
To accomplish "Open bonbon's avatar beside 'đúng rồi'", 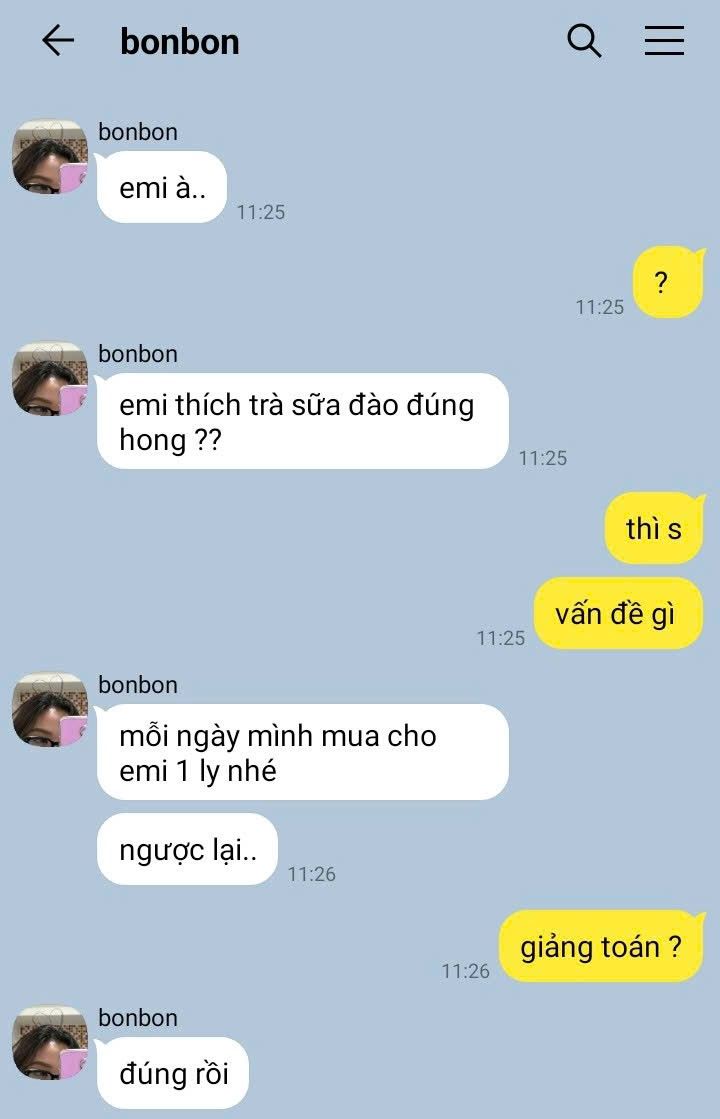I will coord(50,1043).
